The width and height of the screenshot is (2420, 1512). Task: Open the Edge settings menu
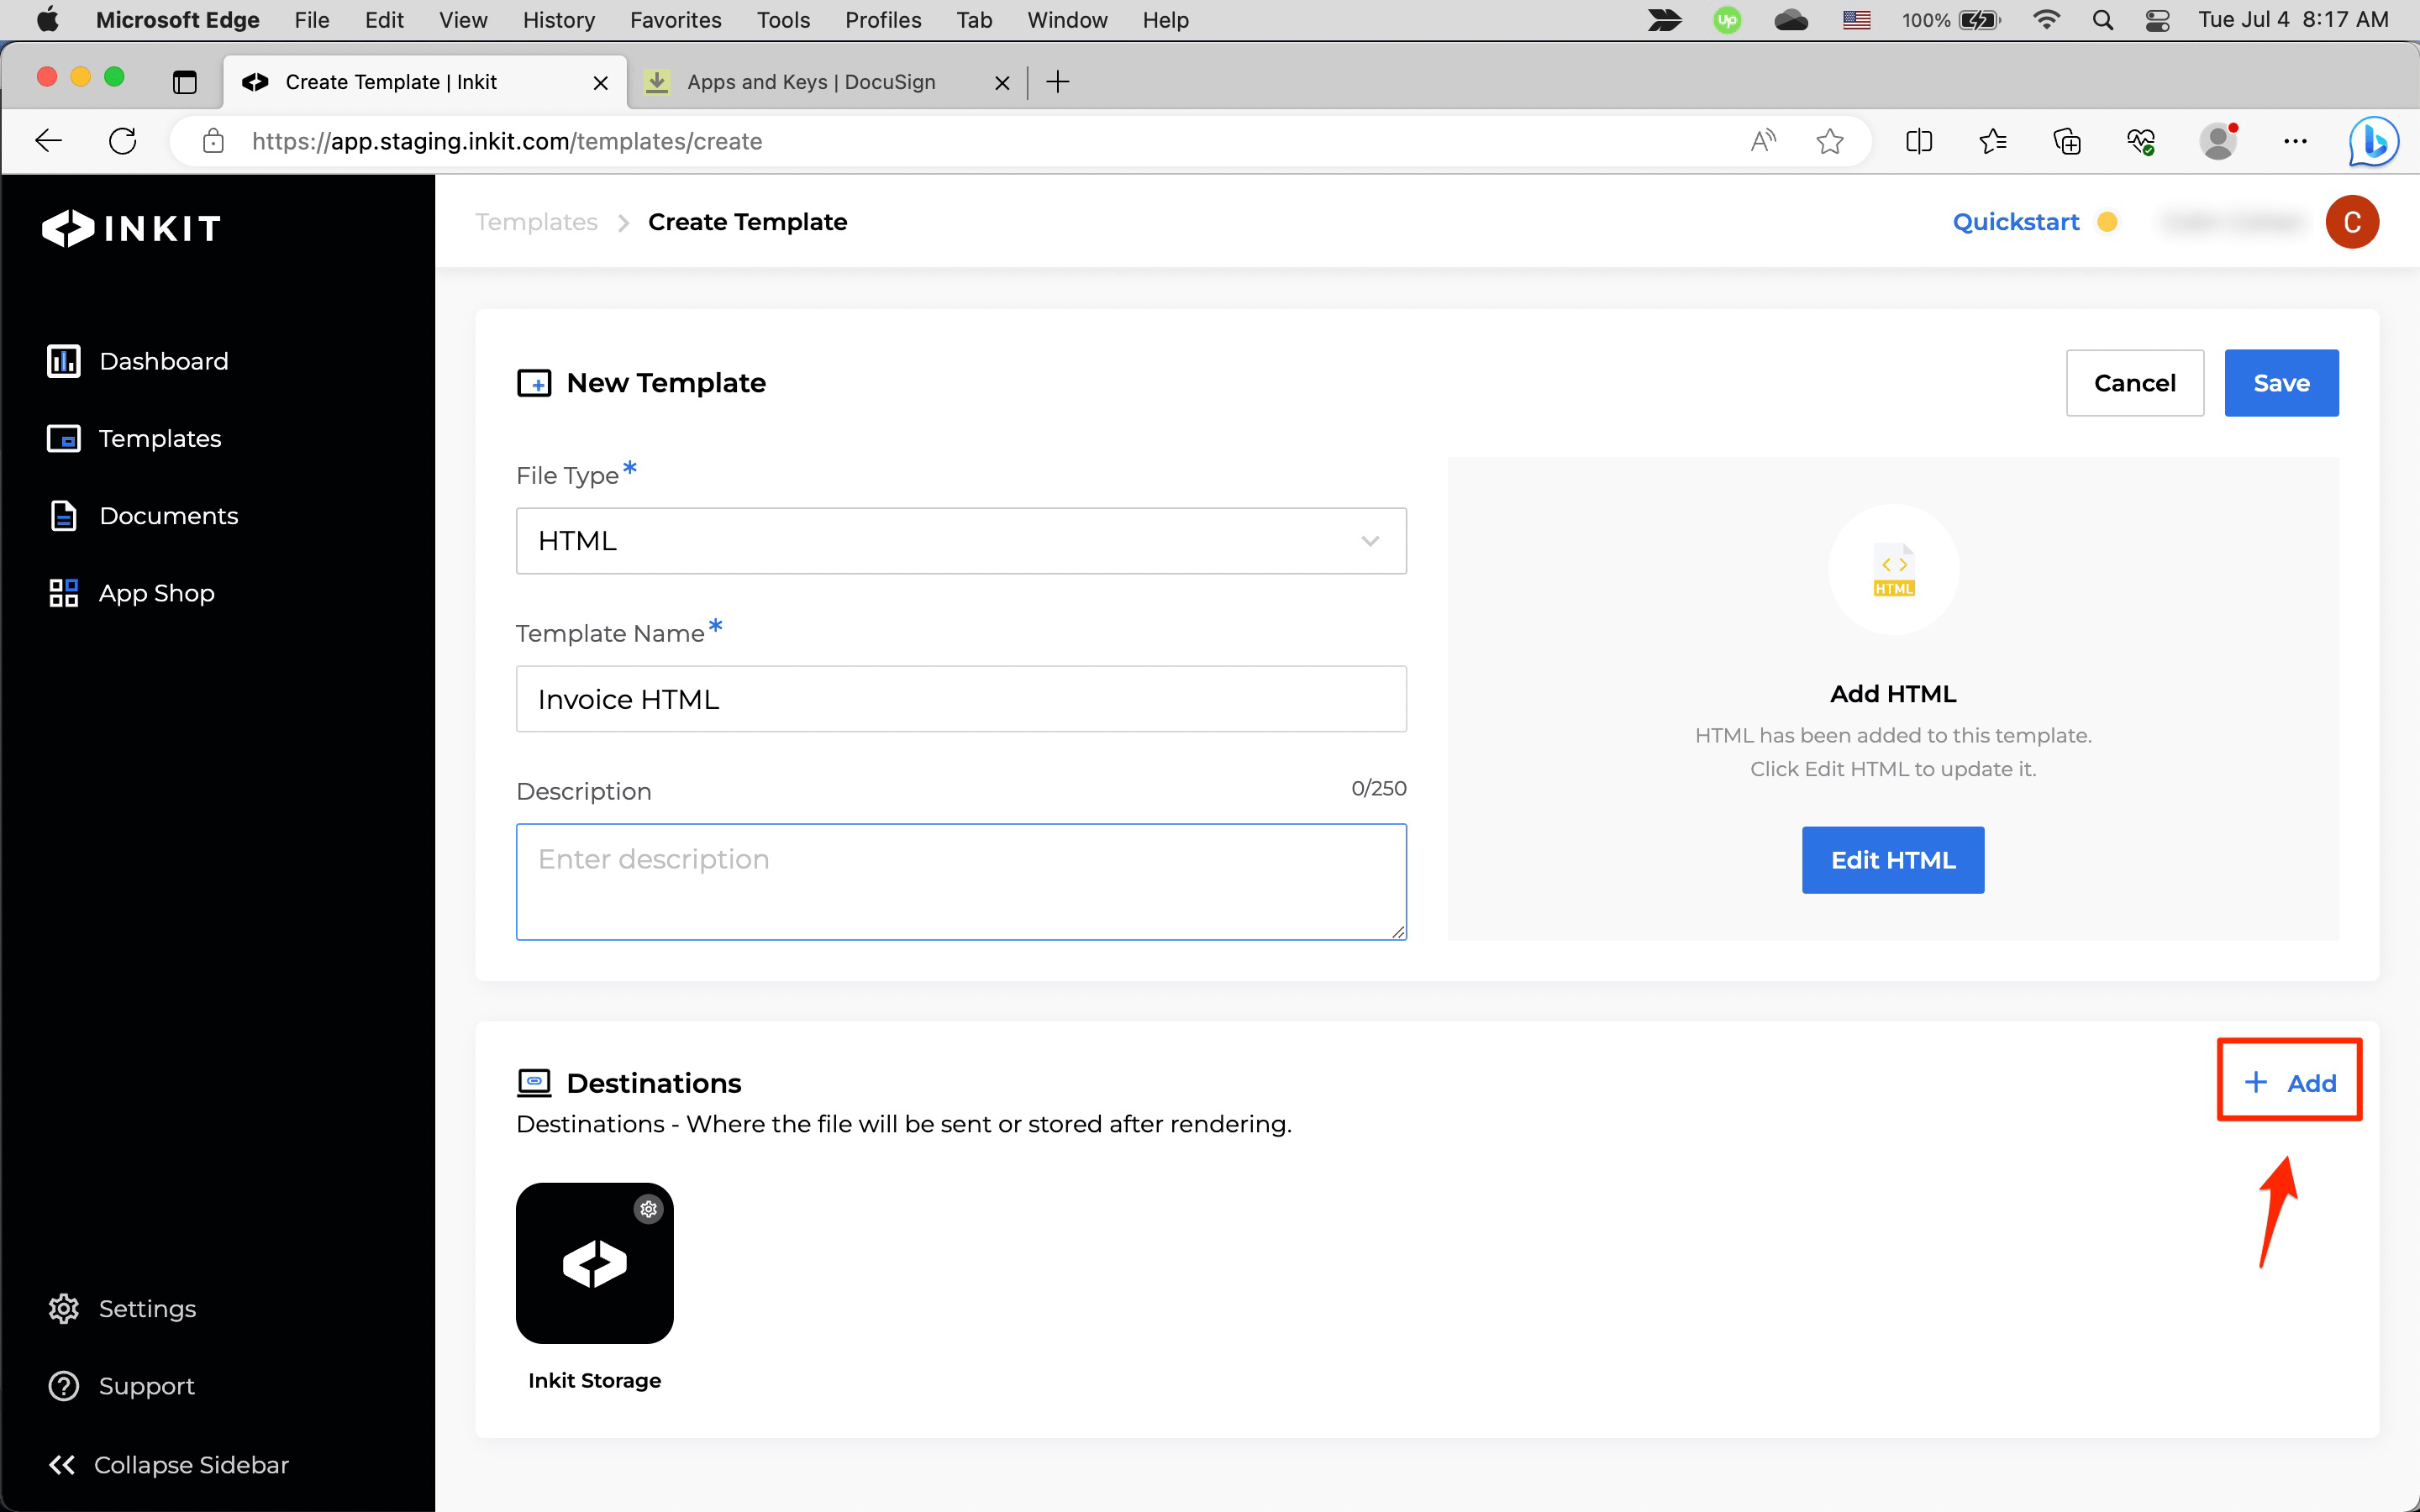[2295, 141]
